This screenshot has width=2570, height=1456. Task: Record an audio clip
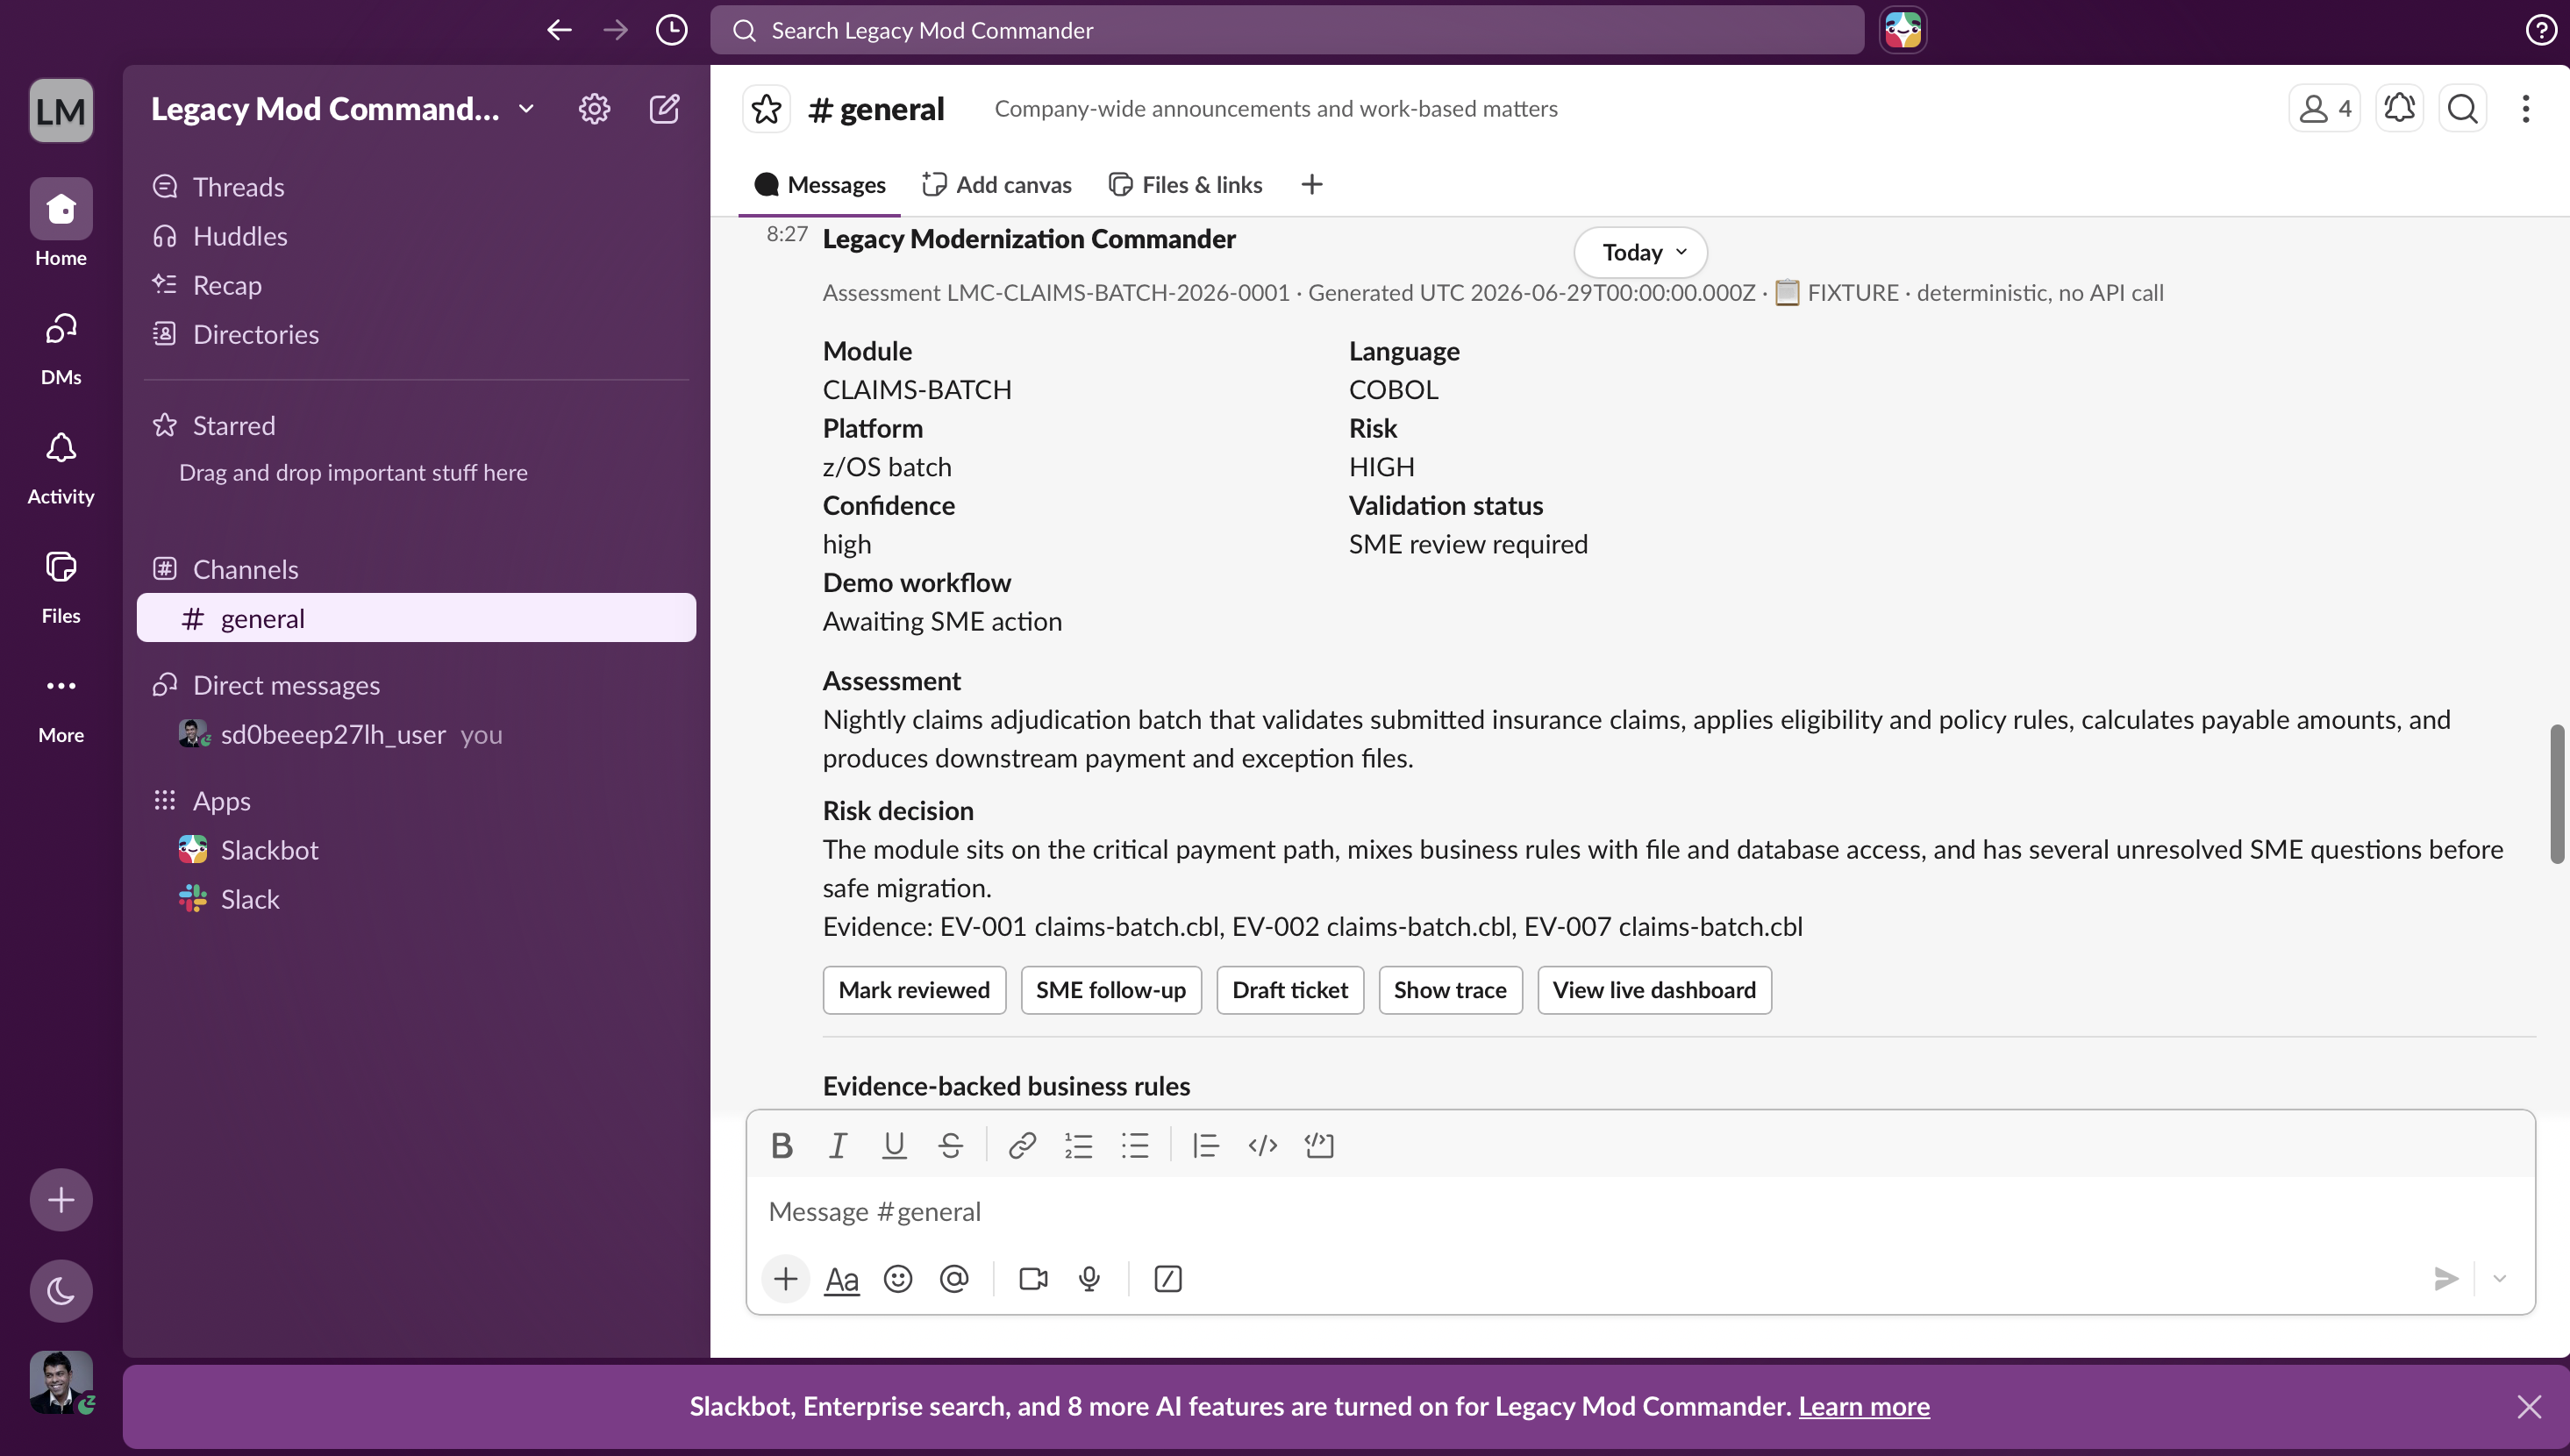pyautogui.click(x=1089, y=1279)
